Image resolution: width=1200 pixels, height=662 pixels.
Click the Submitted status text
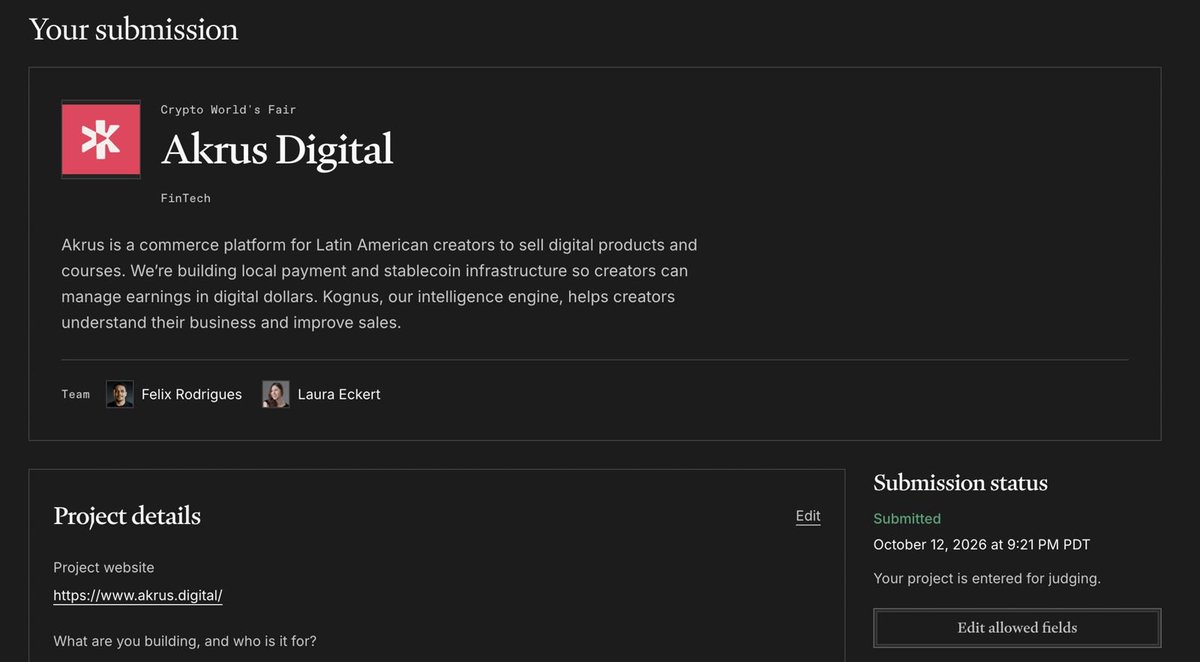click(907, 518)
